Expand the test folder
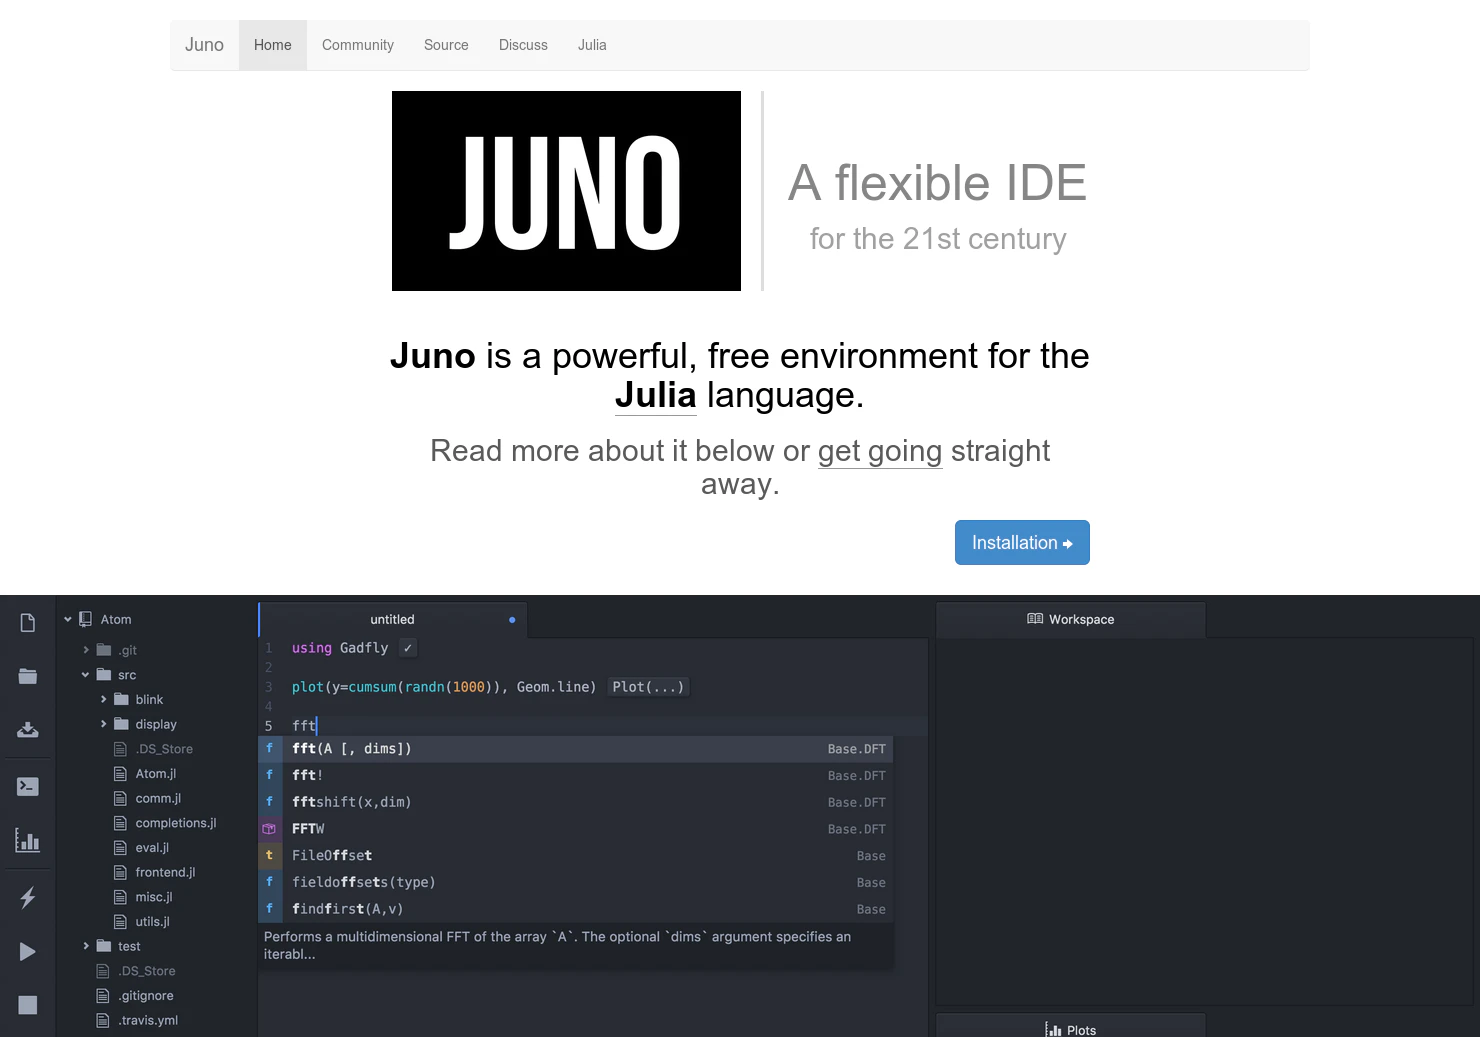1480x1037 pixels. [x=84, y=945]
